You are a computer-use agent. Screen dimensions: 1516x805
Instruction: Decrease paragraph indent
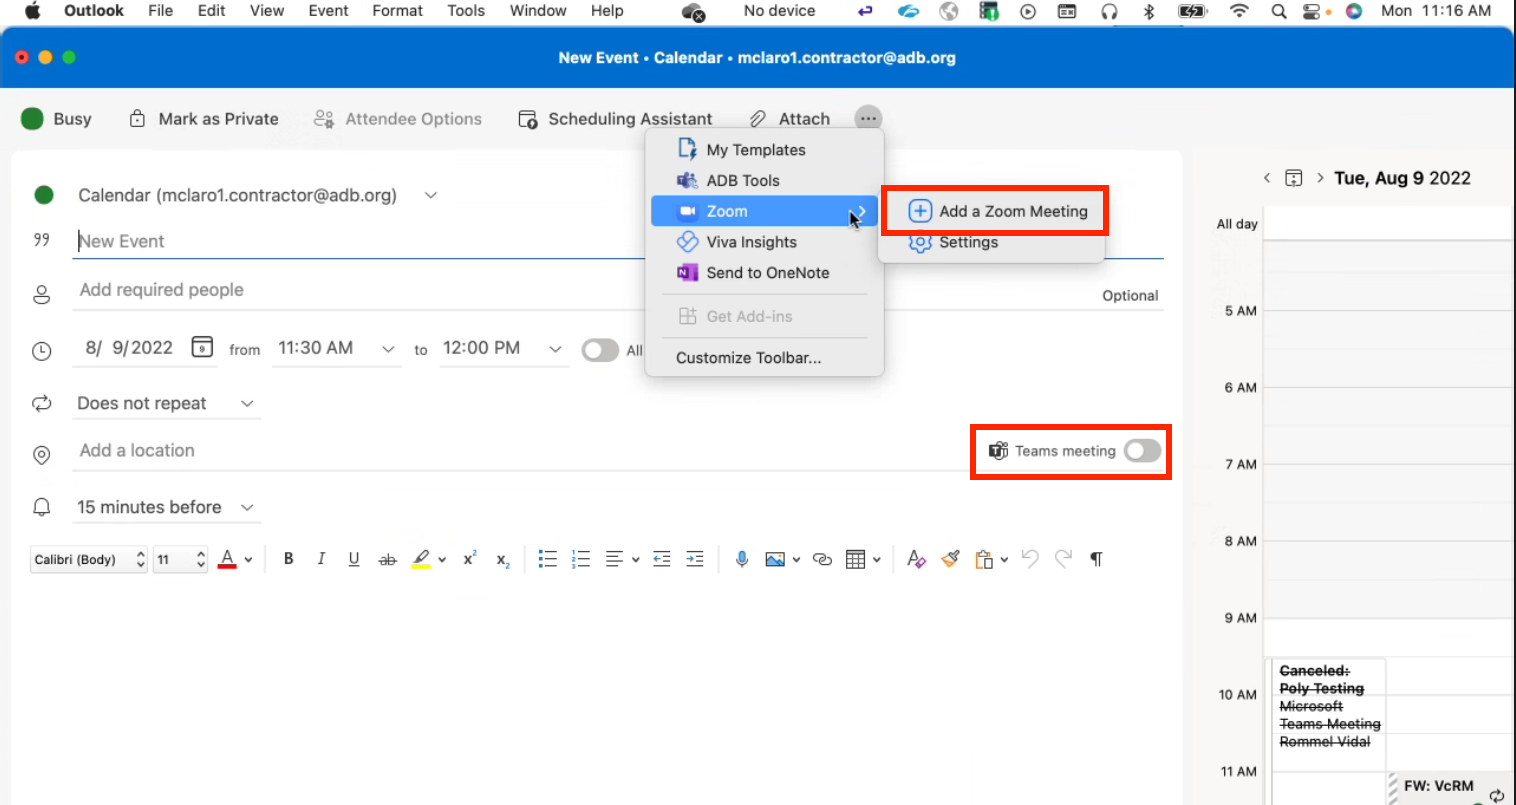click(662, 559)
